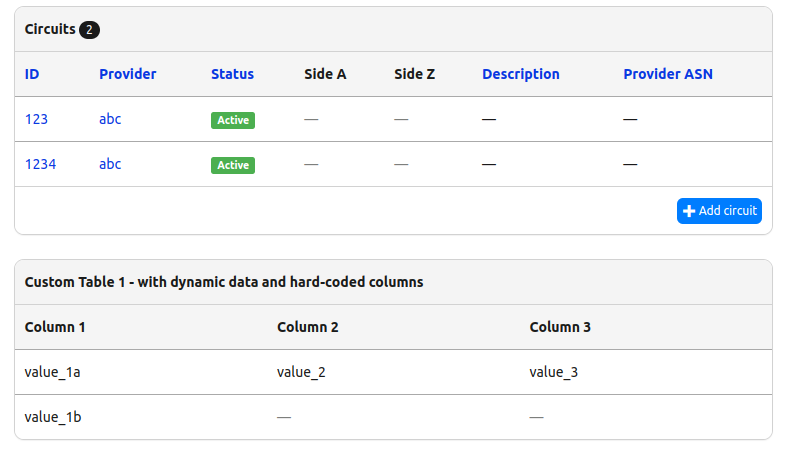Screen dimensions: 786x454
Task: Open provider abc in circuit 123 row
Action: (x=110, y=119)
